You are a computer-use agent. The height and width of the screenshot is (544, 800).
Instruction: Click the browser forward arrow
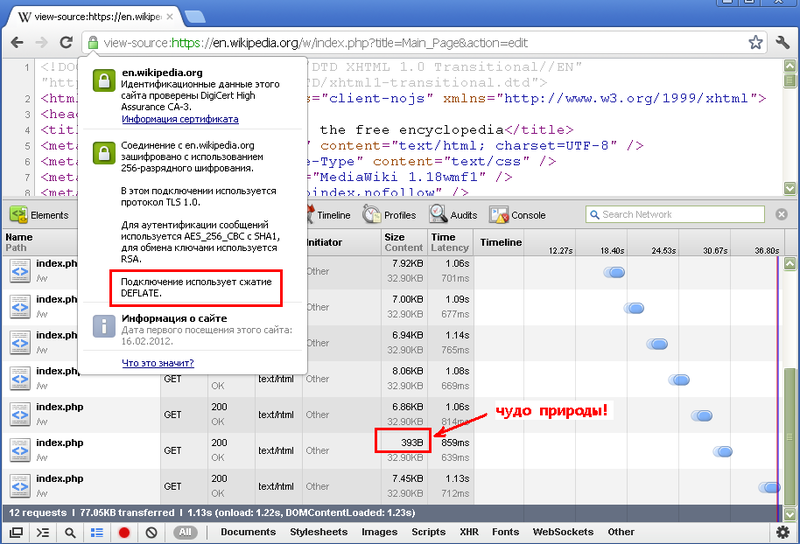click(41, 42)
